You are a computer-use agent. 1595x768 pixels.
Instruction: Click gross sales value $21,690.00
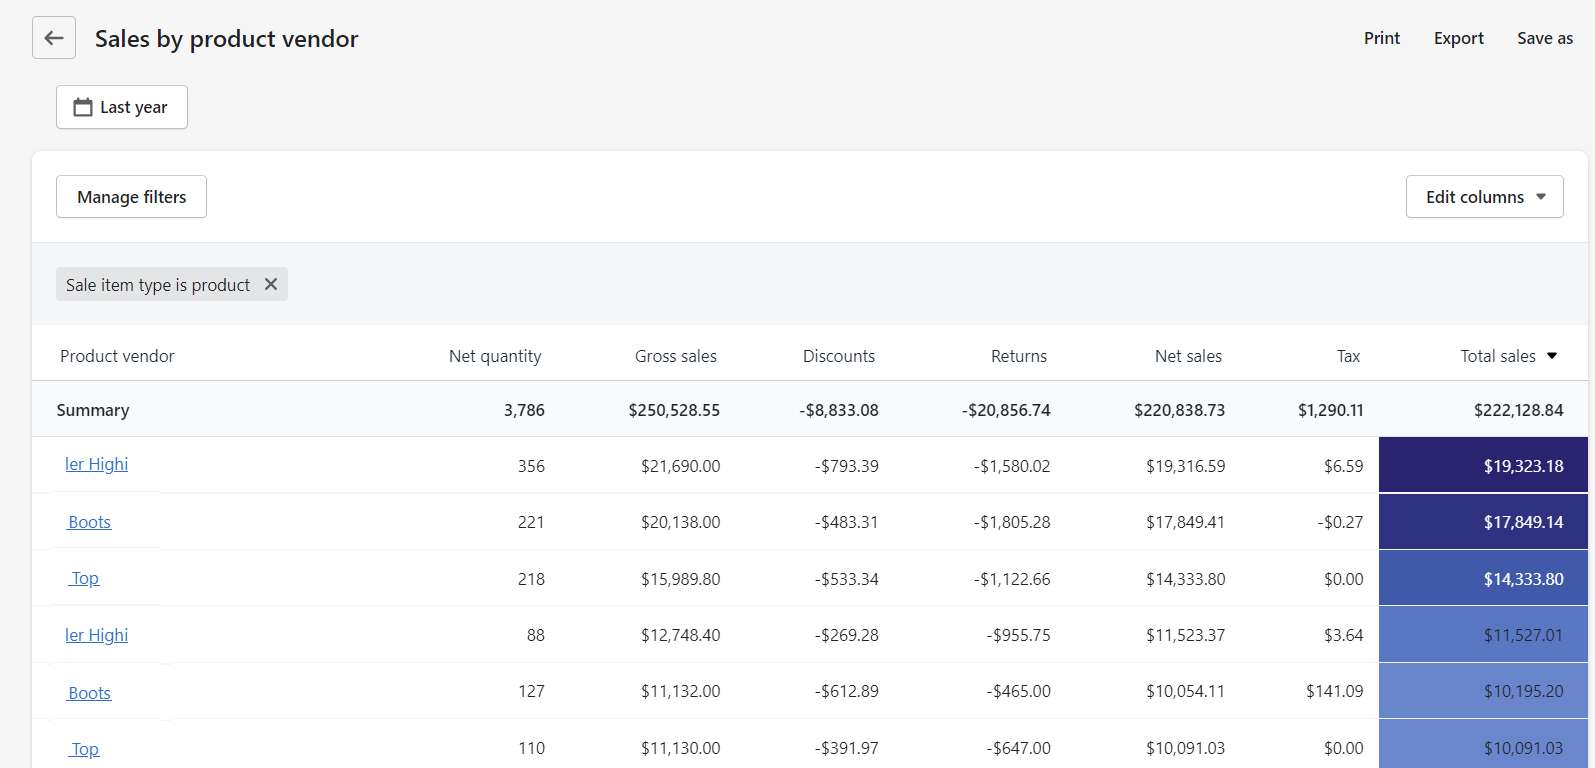point(681,466)
